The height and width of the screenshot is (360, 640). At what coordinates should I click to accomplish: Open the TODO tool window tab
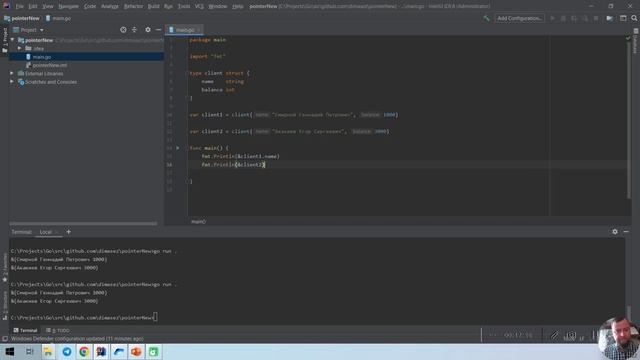58,330
